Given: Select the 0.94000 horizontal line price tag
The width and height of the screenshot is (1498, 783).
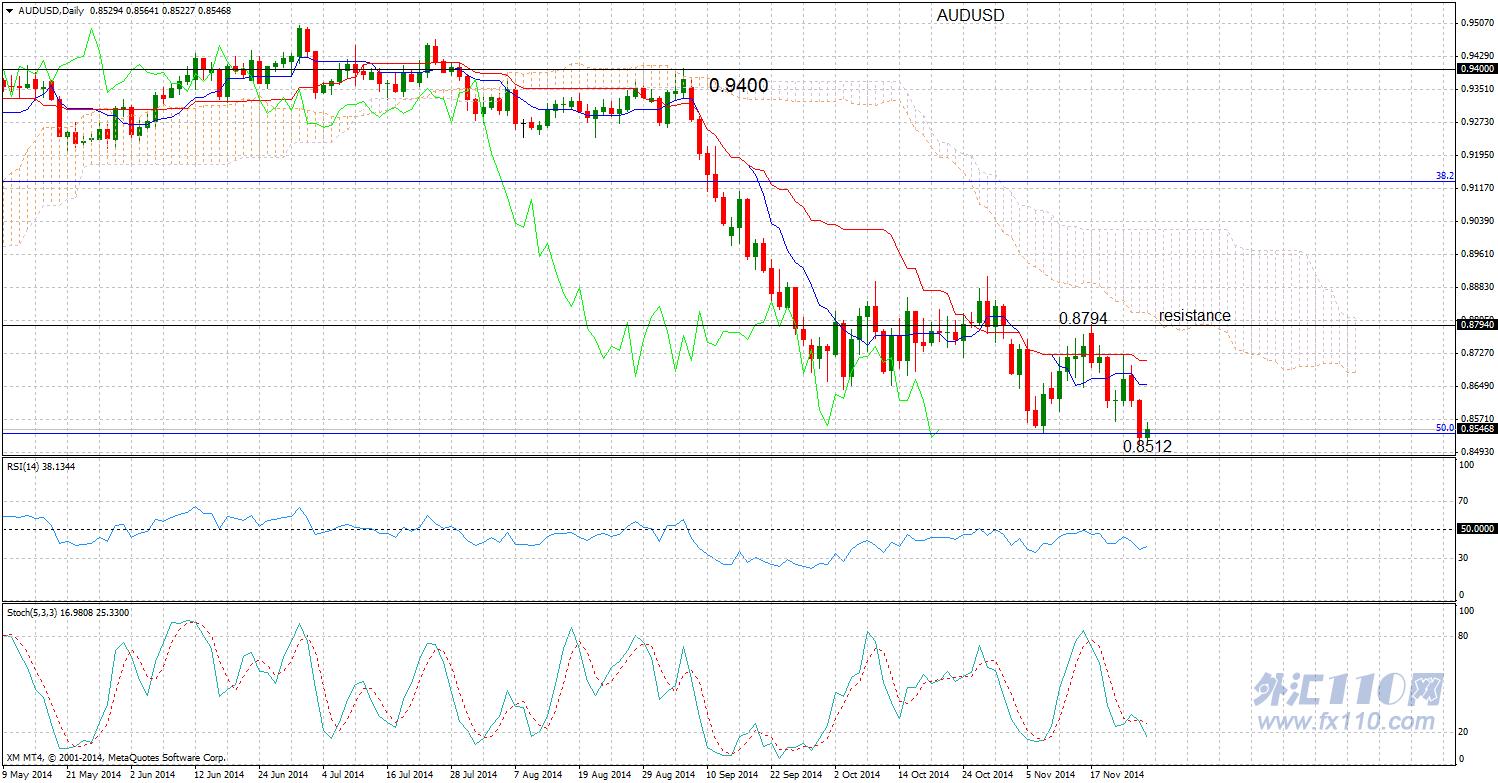Looking at the screenshot, I should (1477, 69).
